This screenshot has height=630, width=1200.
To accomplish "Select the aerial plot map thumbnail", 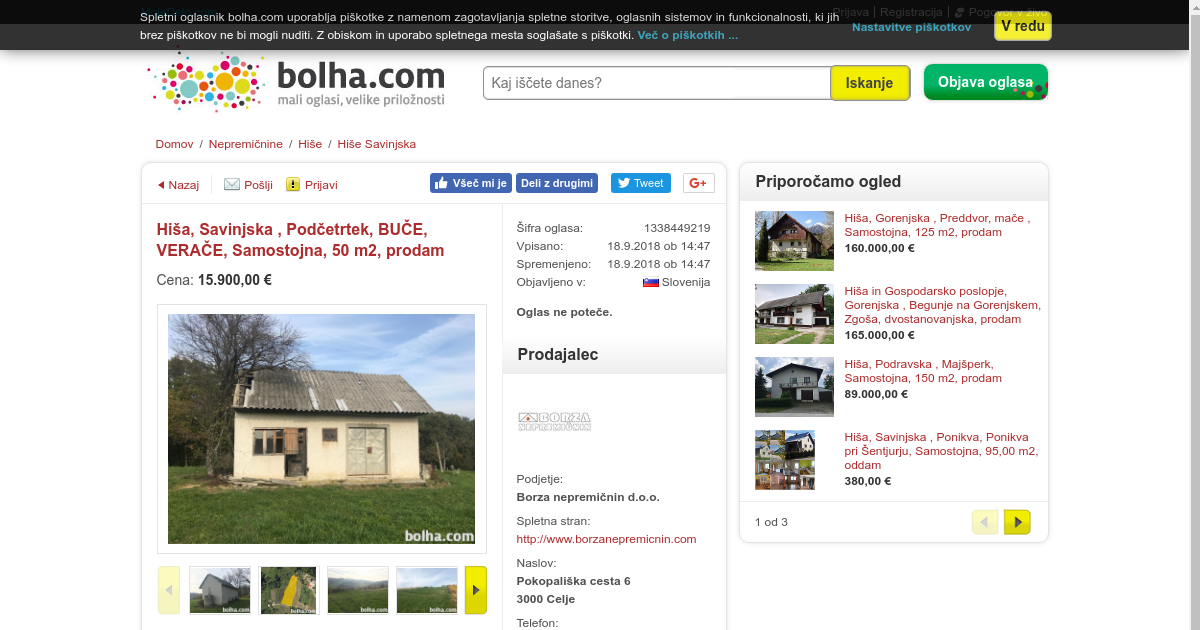I will tap(289, 590).
